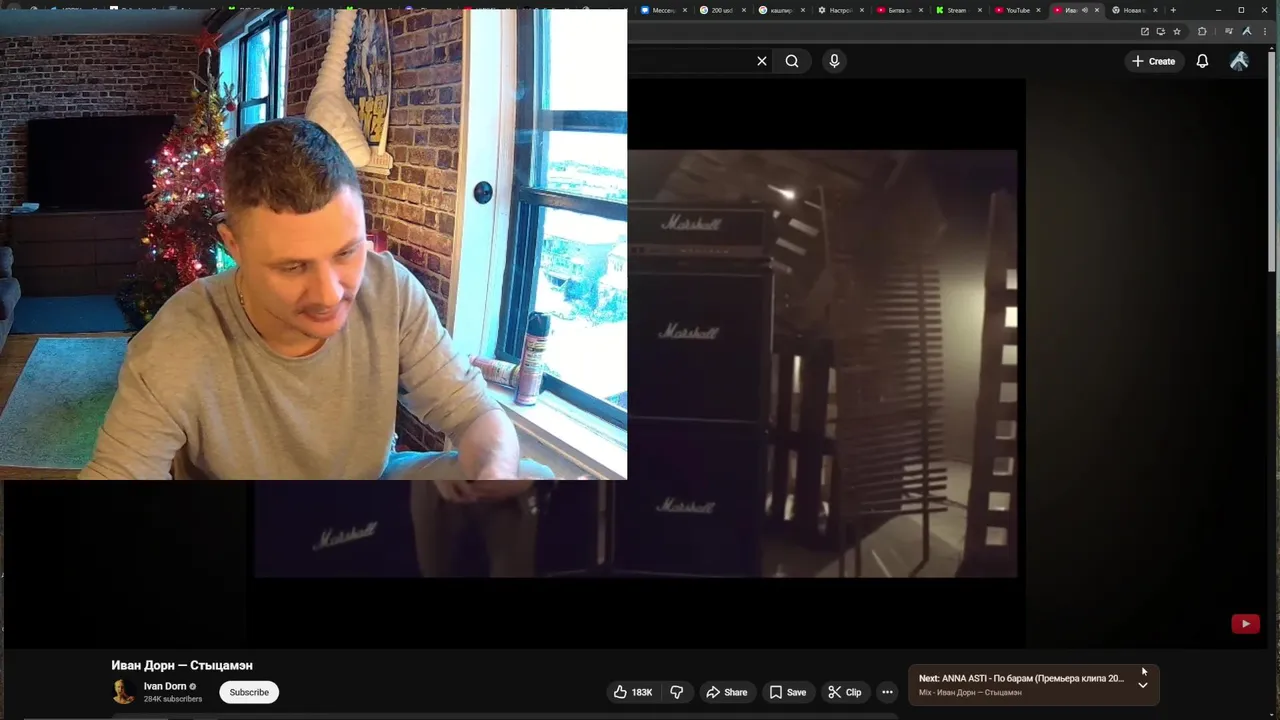1280x720 pixels.
Task: Open page in app icon in address bar
Action: coord(1144,32)
